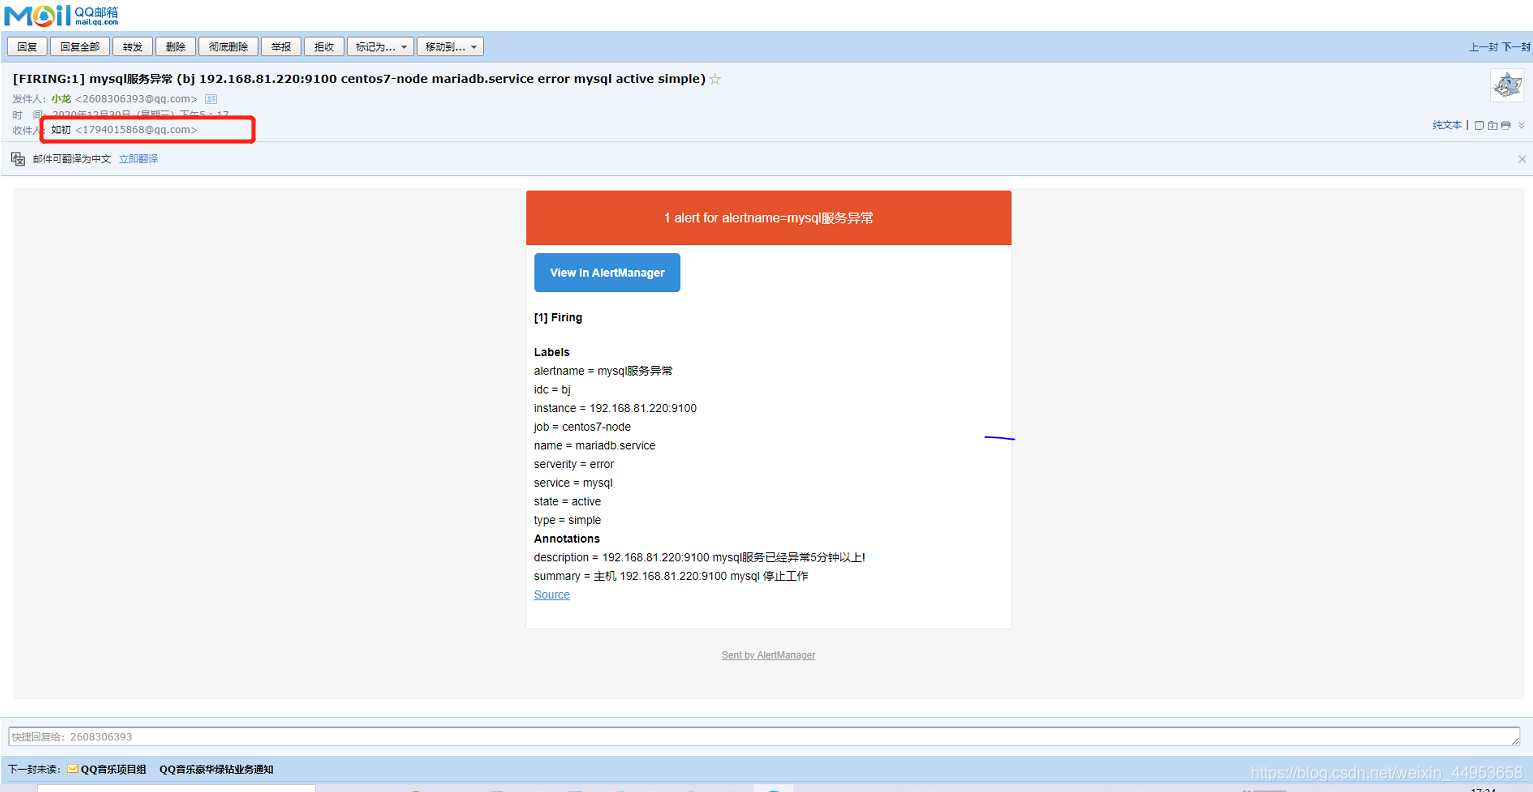1533x792 pixels.
Task: Click 'alertname = mysql服务异常' label
Action: [x=603, y=371]
